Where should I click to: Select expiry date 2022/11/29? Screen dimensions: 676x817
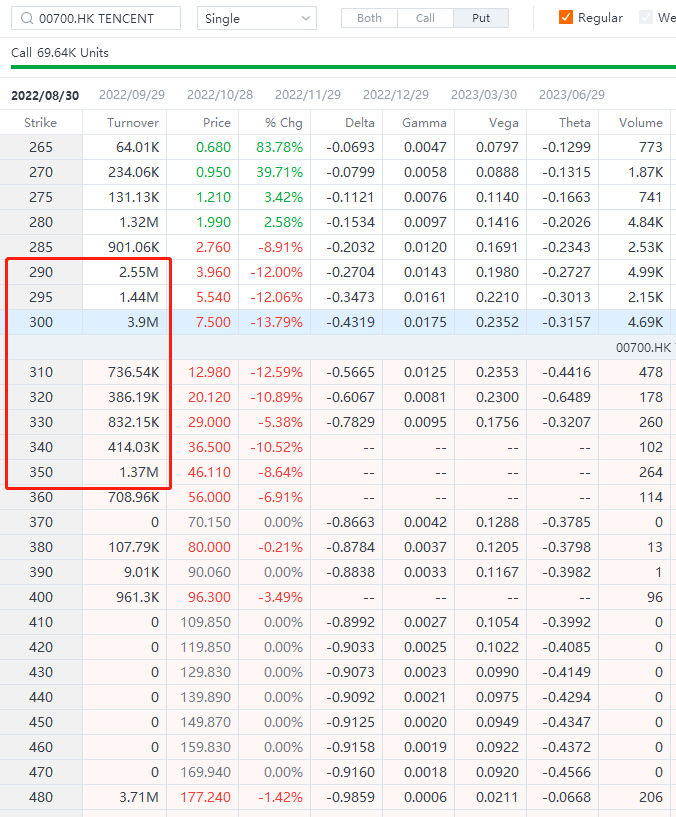tap(308, 95)
